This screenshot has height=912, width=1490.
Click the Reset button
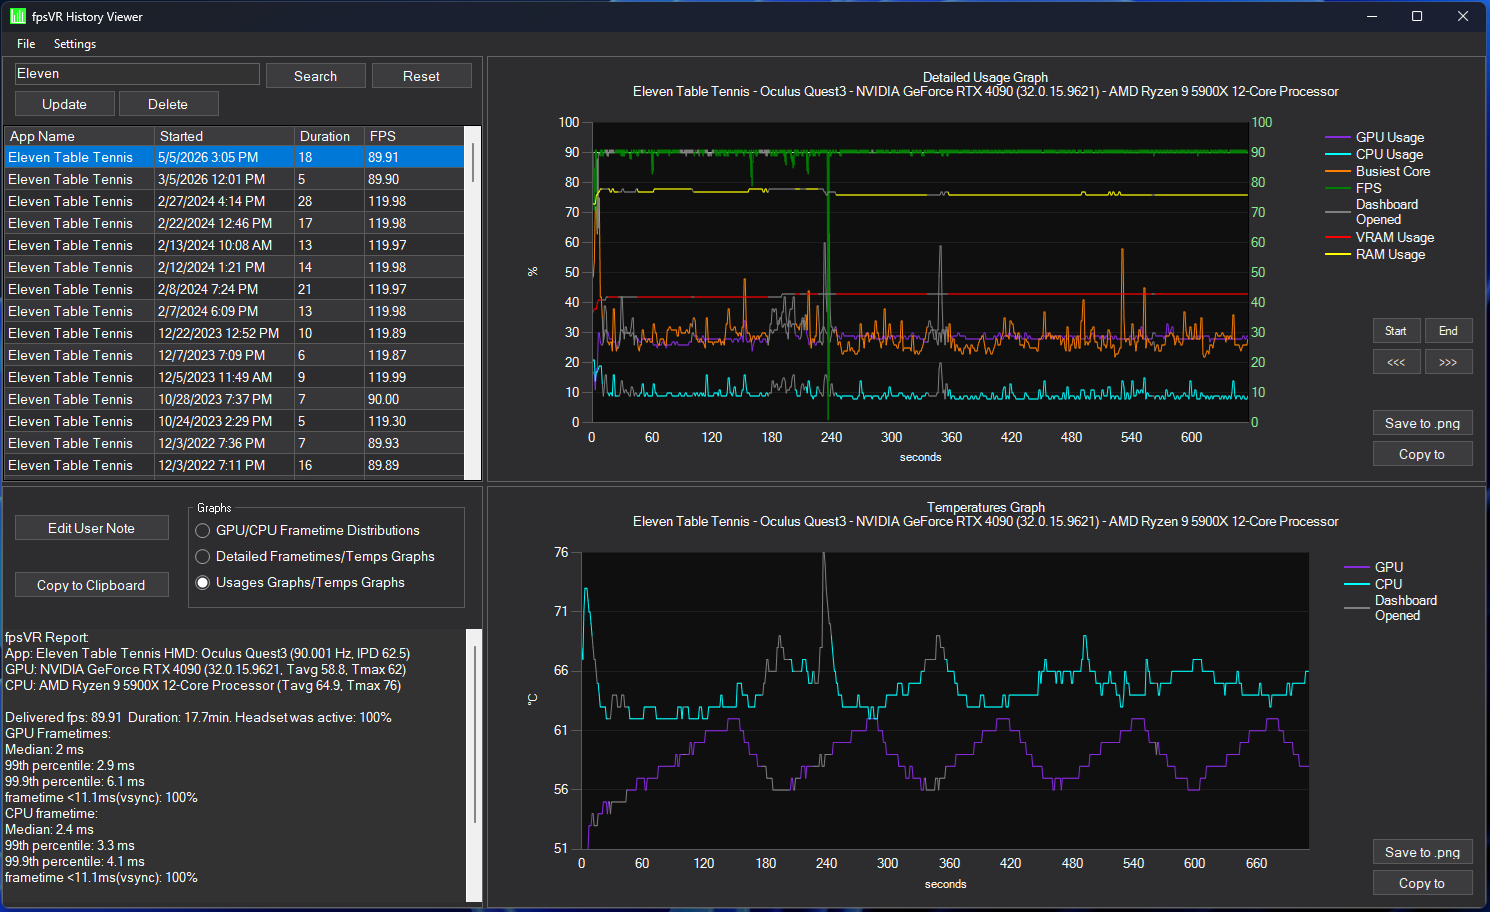pos(421,76)
